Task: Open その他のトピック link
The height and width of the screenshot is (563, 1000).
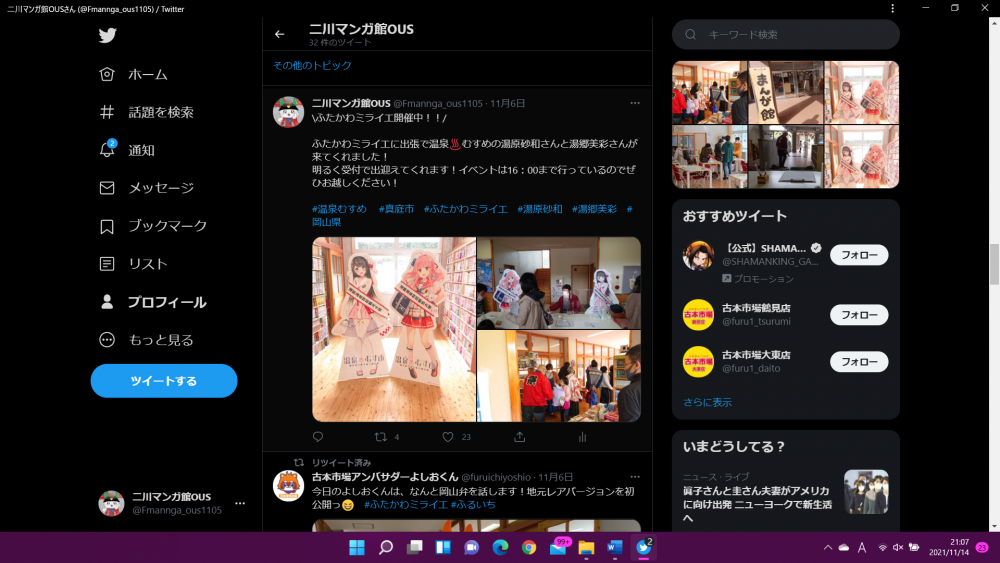Action: [312, 65]
